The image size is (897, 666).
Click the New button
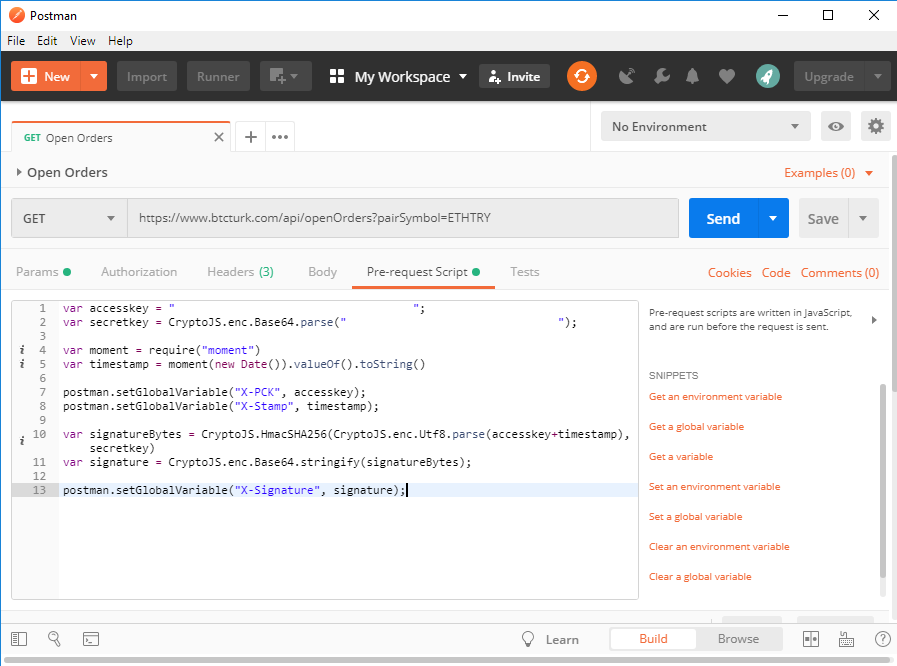click(x=46, y=76)
